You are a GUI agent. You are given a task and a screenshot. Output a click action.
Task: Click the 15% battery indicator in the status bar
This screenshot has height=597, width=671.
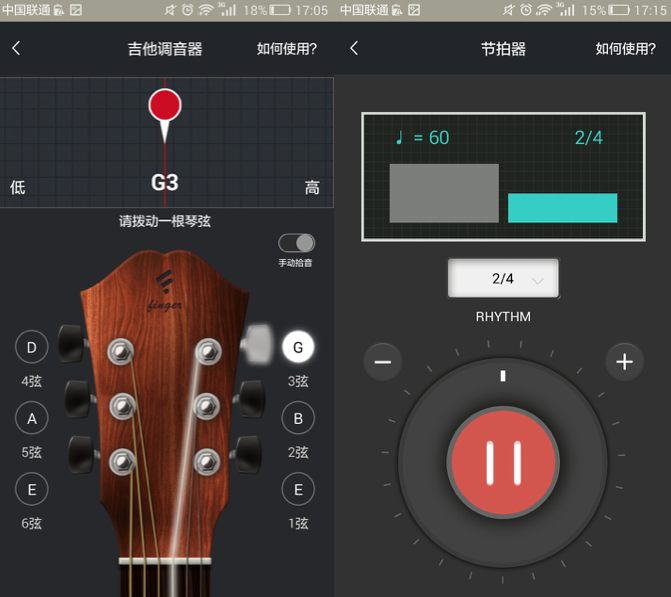pyautogui.click(x=606, y=10)
